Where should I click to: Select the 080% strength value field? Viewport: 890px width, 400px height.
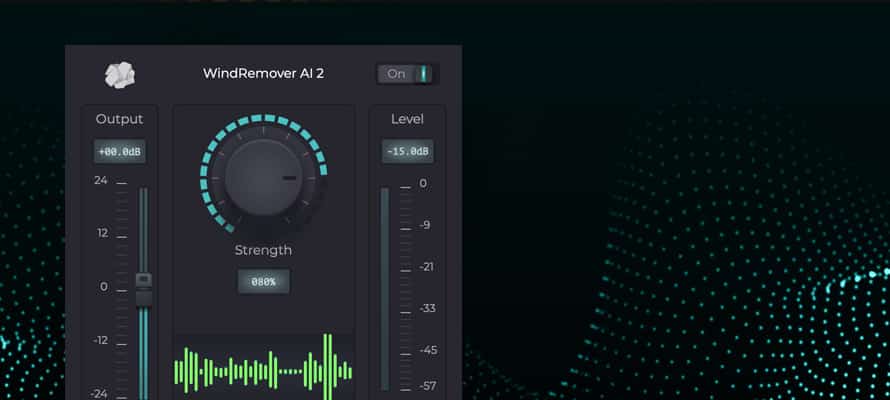[263, 281]
